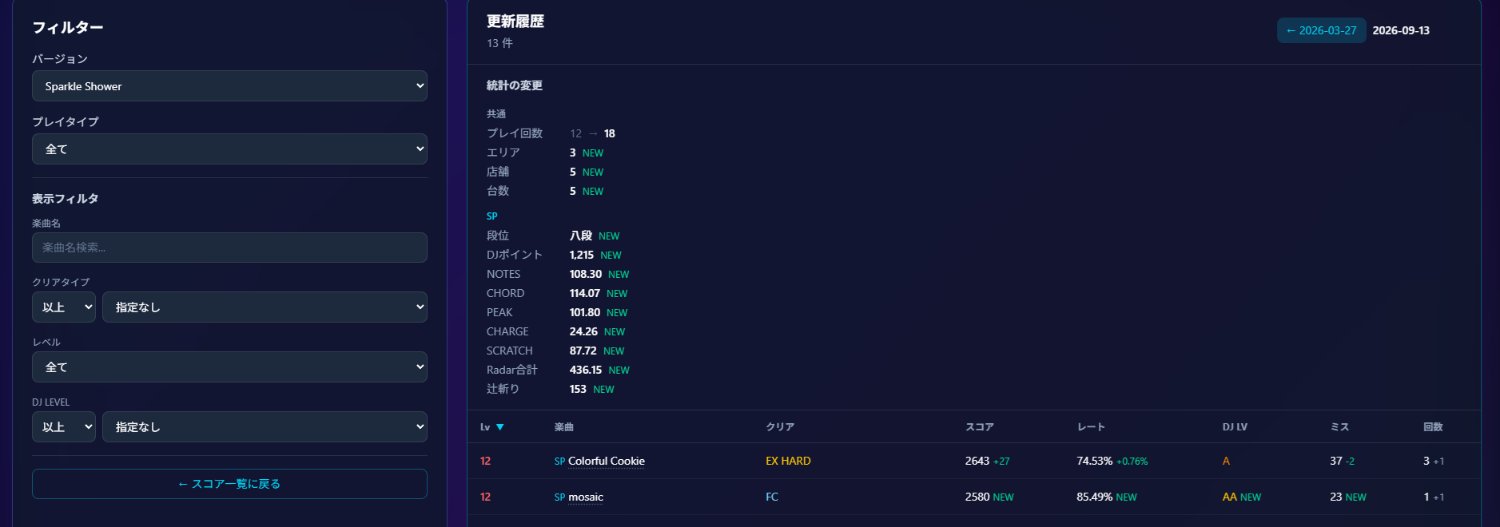Click the プレイ回数 new value 18
Screen dimensions: 1500x527
coord(610,133)
